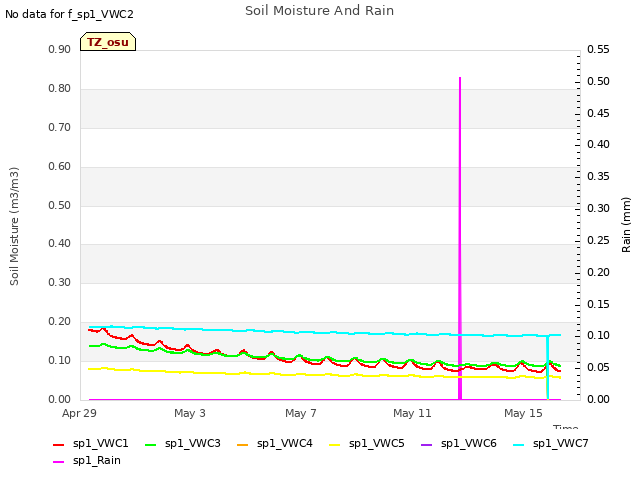The height and width of the screenshot is (480, 640).
Task: Click the purple sp1_VWC6 legend swatch
Action: point(427,444)
